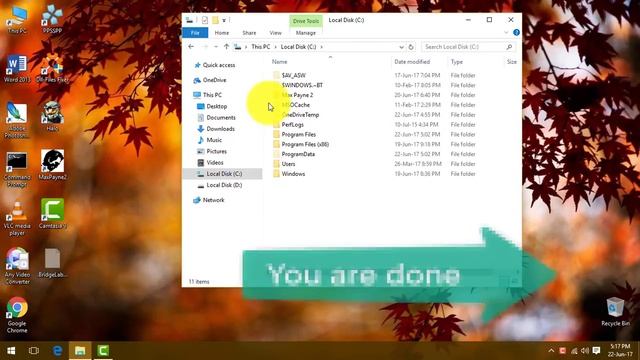Open Downloads in the navigation pane
Image resolution: width=640 pixels, height=360 pixels.
pos(220,129)
